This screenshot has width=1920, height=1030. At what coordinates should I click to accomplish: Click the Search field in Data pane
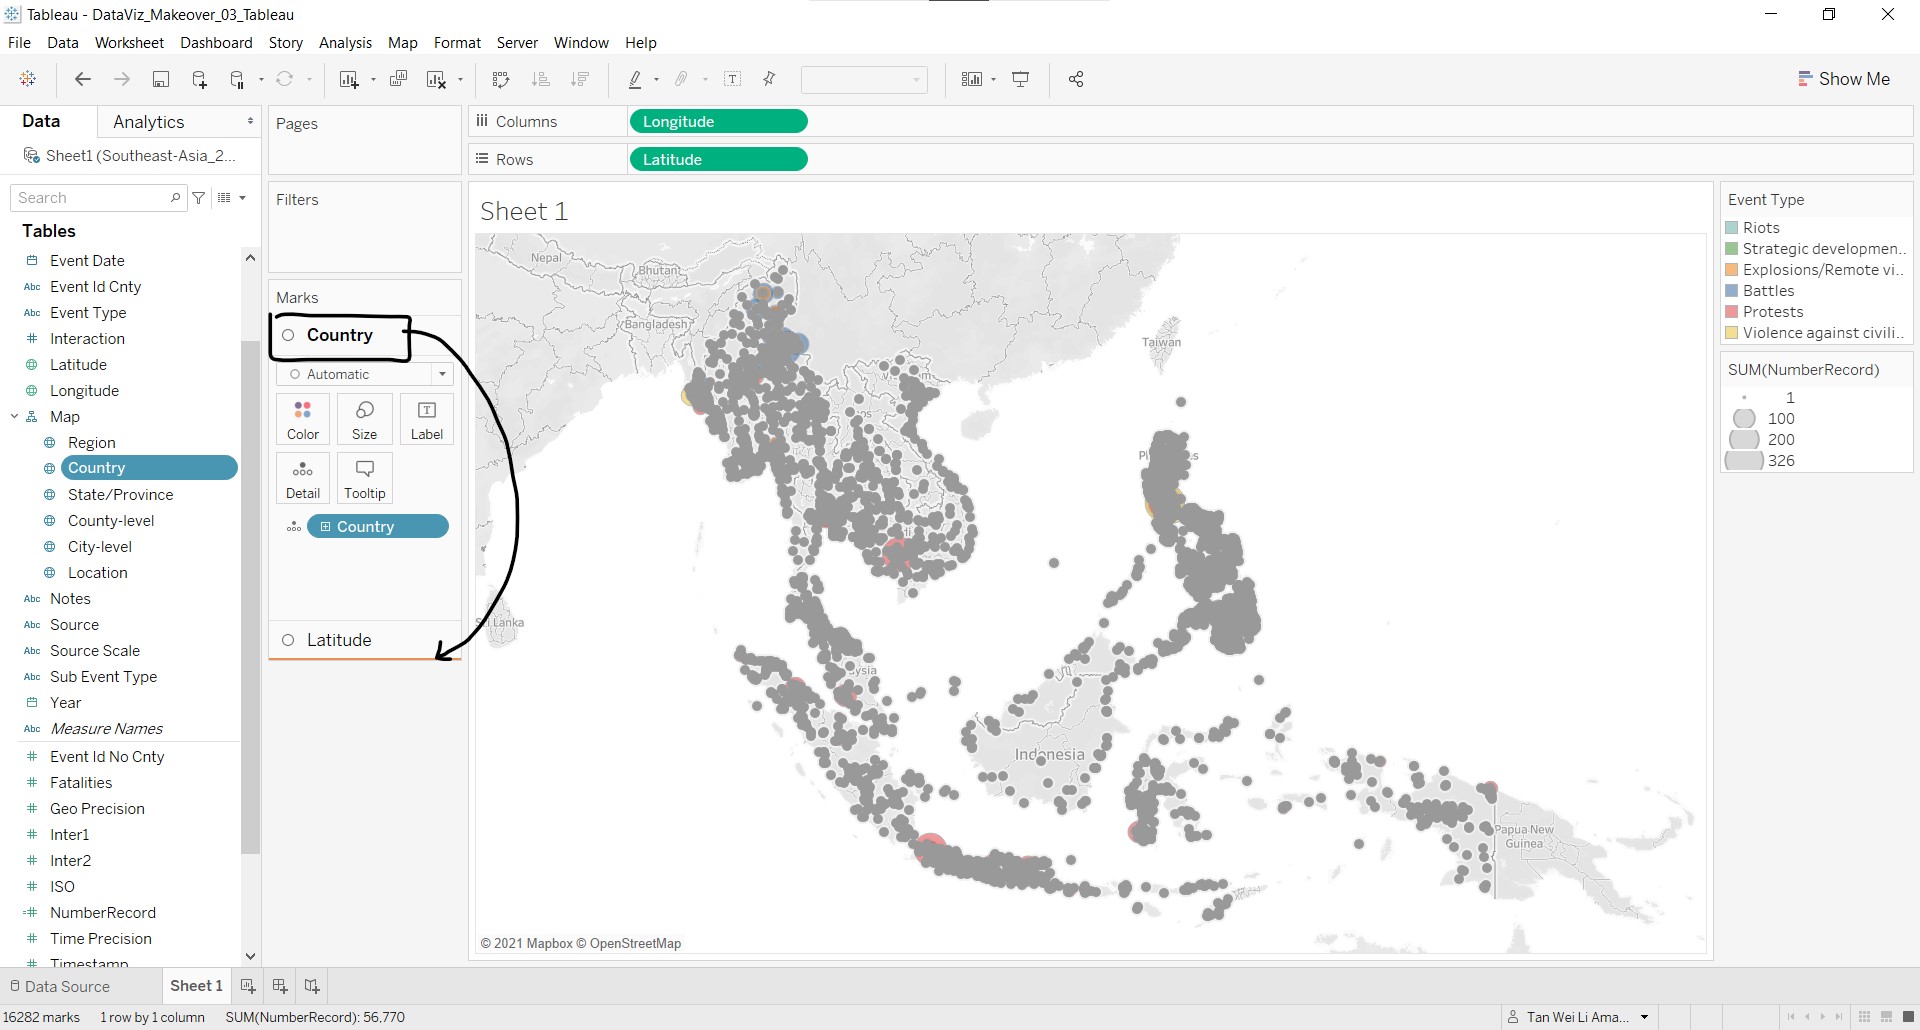coord(92,198)
